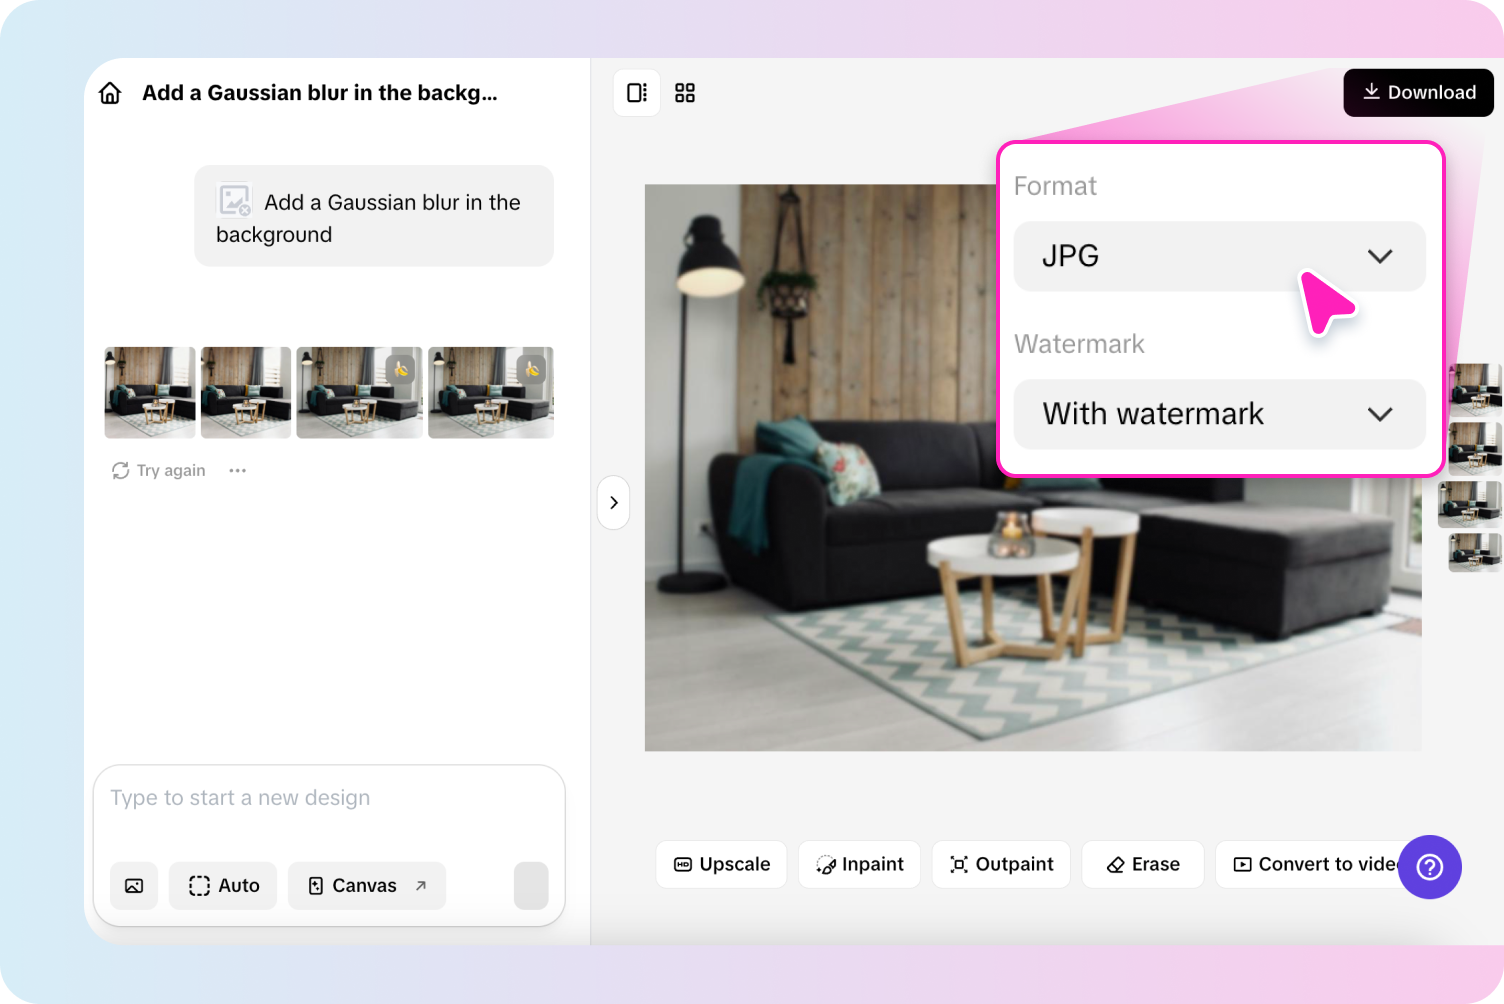Select the Upscale tool
The height and width of the screenshot is (1004, 1504).
[721, 864]
